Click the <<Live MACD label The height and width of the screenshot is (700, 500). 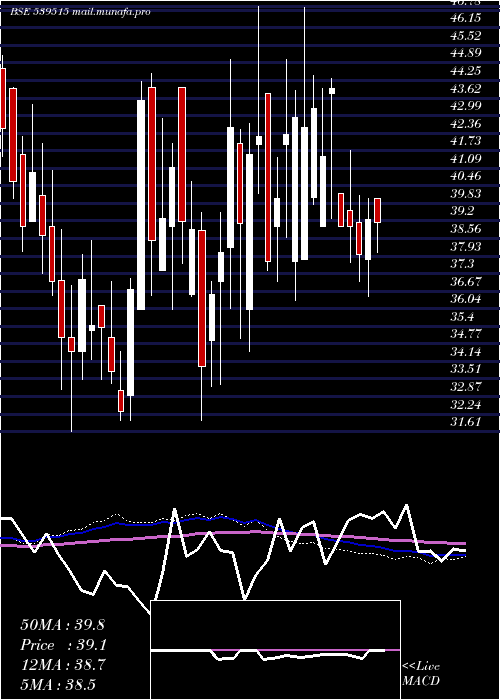[421, 674]
